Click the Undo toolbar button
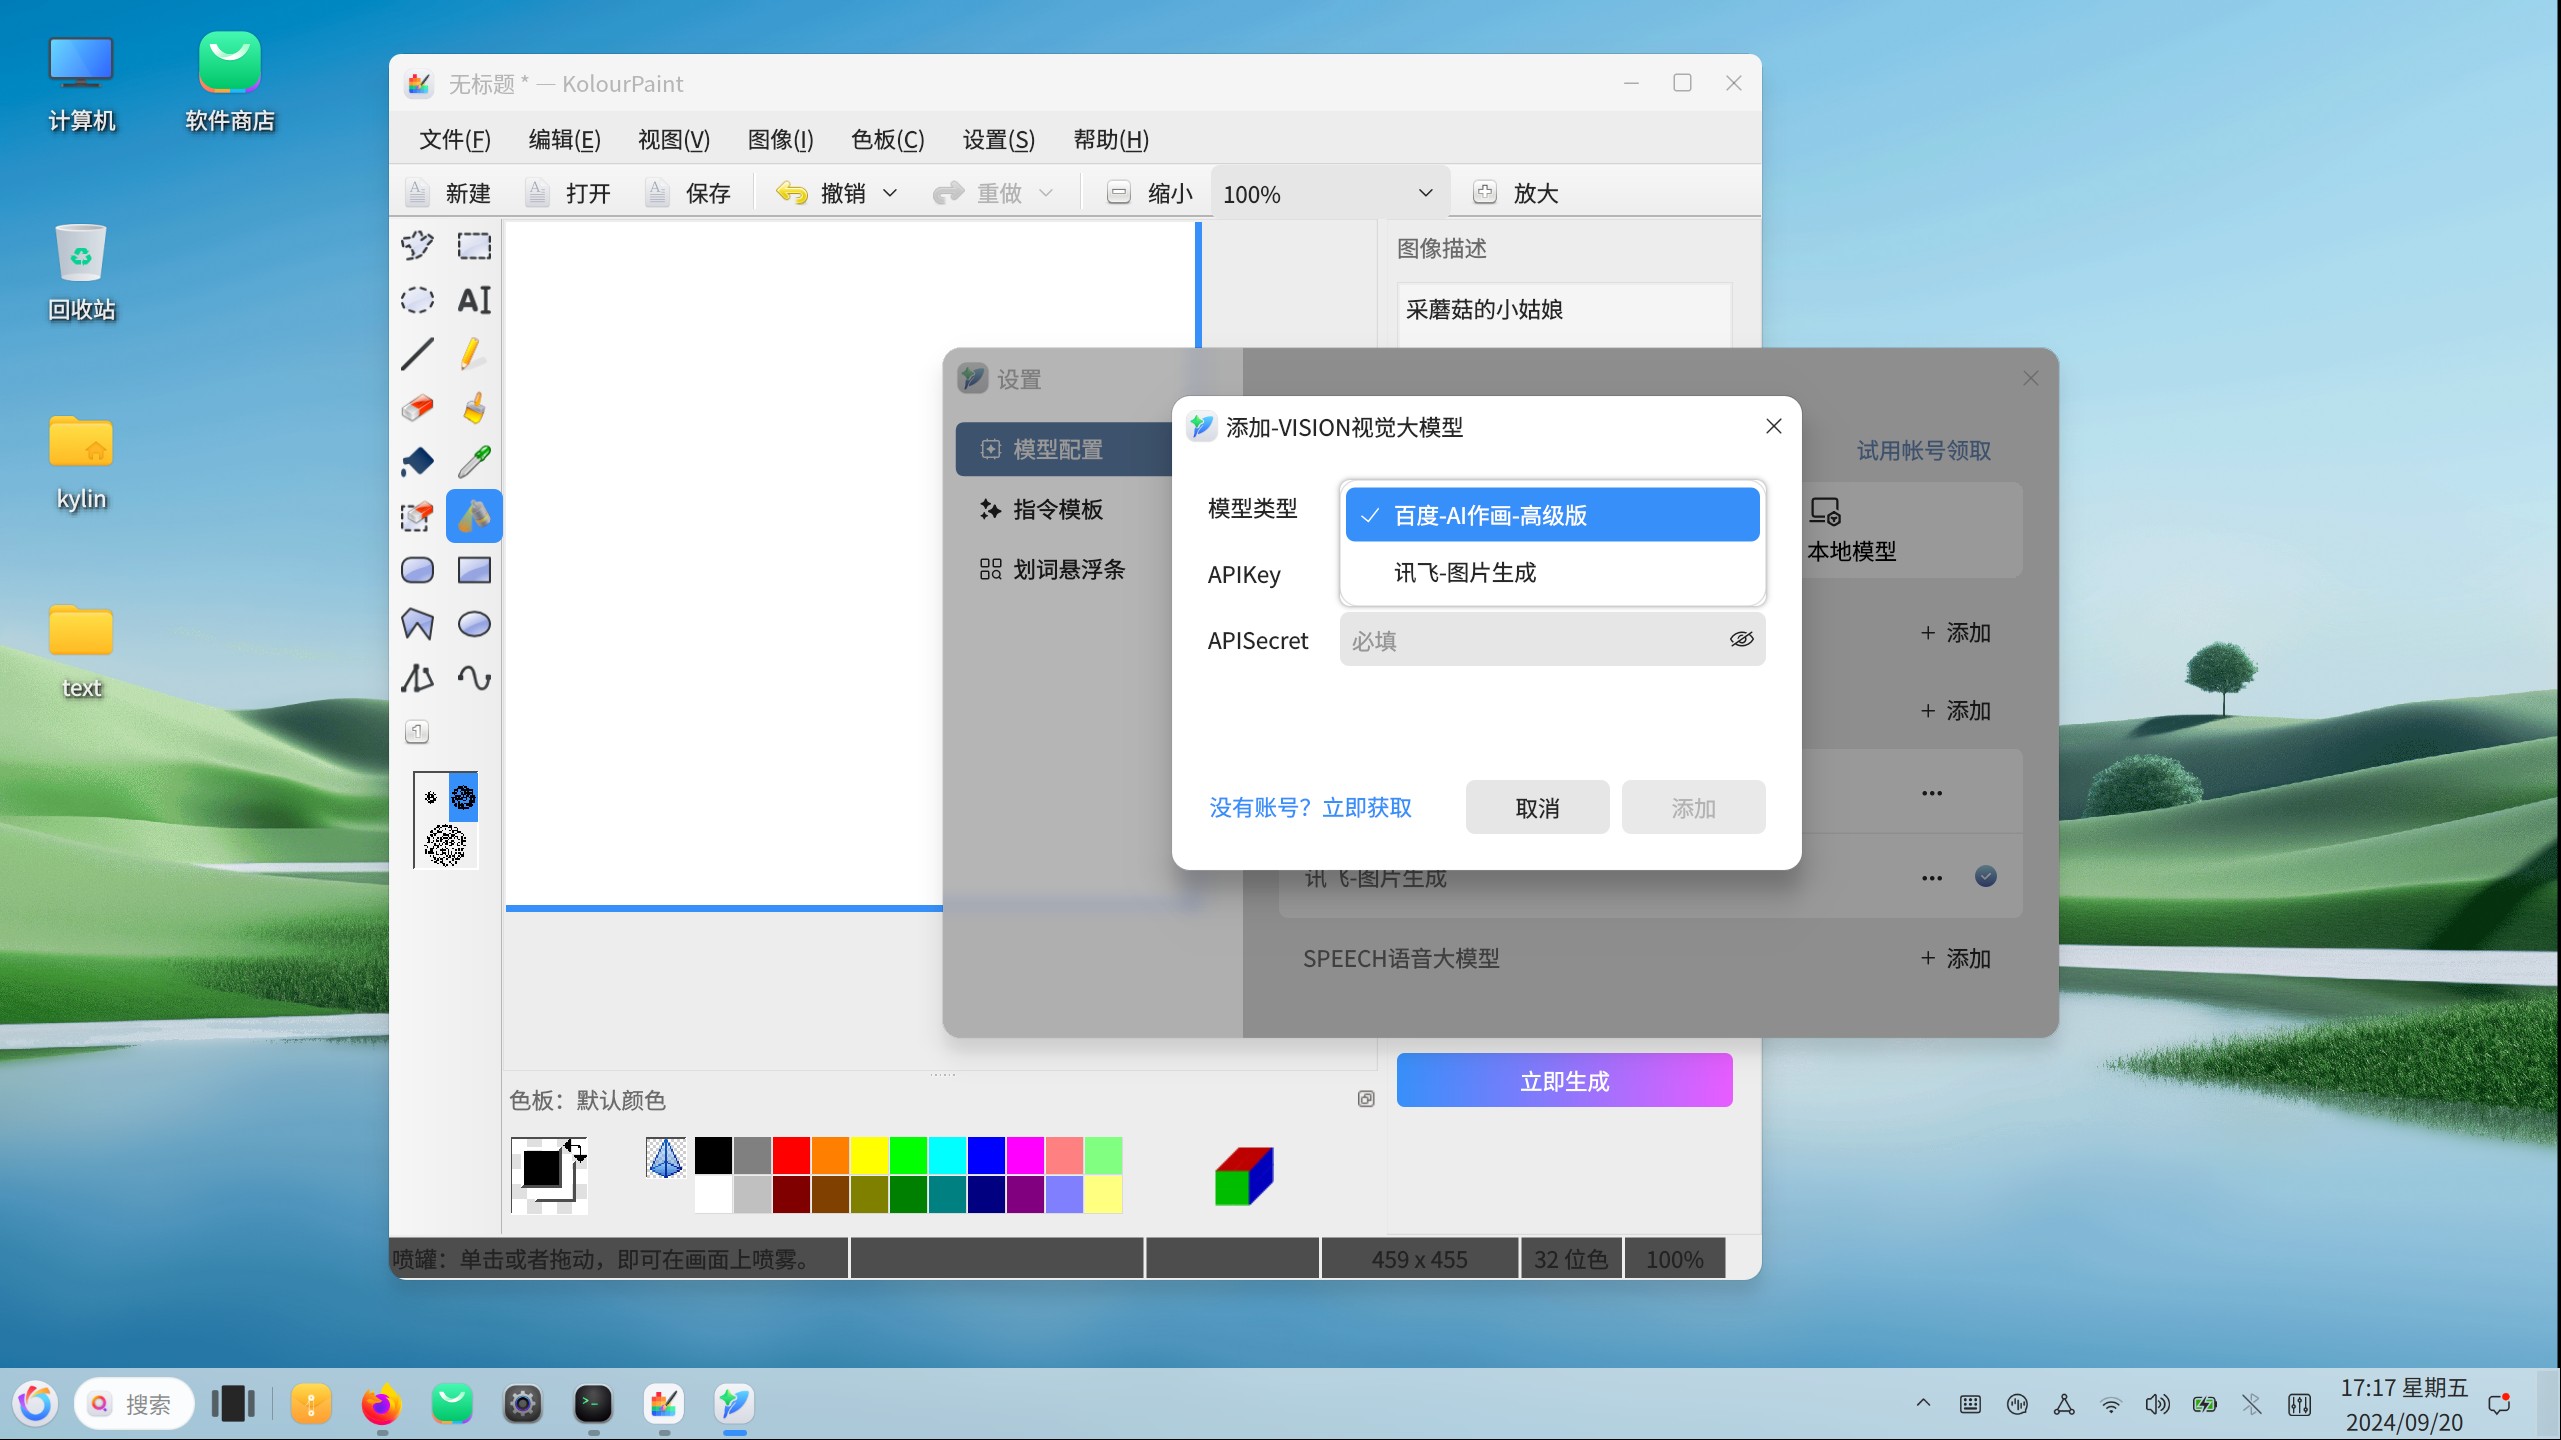 click(x=821, y=193)
